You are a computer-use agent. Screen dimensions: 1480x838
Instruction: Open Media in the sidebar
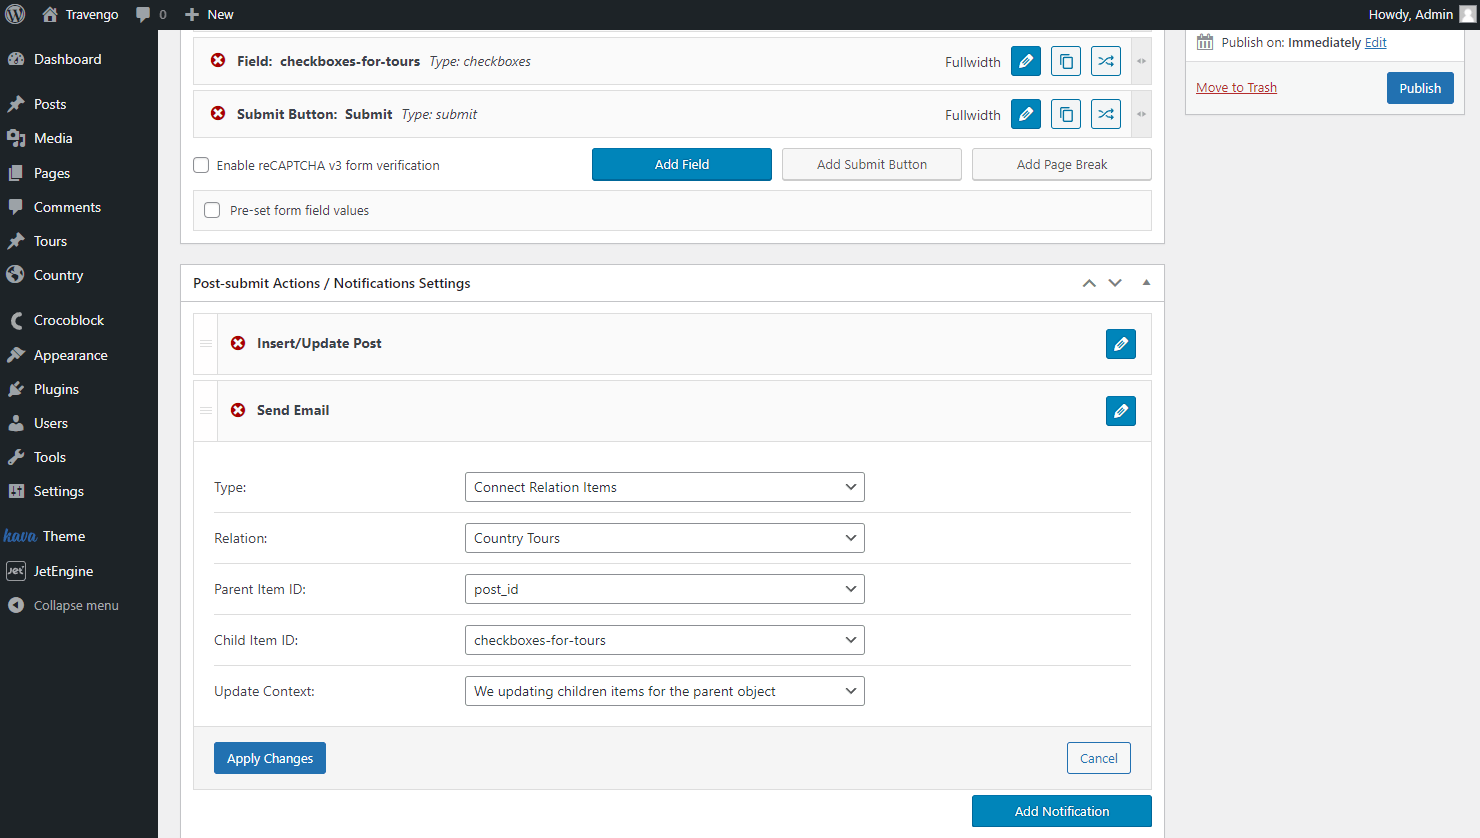pos(79,138)
